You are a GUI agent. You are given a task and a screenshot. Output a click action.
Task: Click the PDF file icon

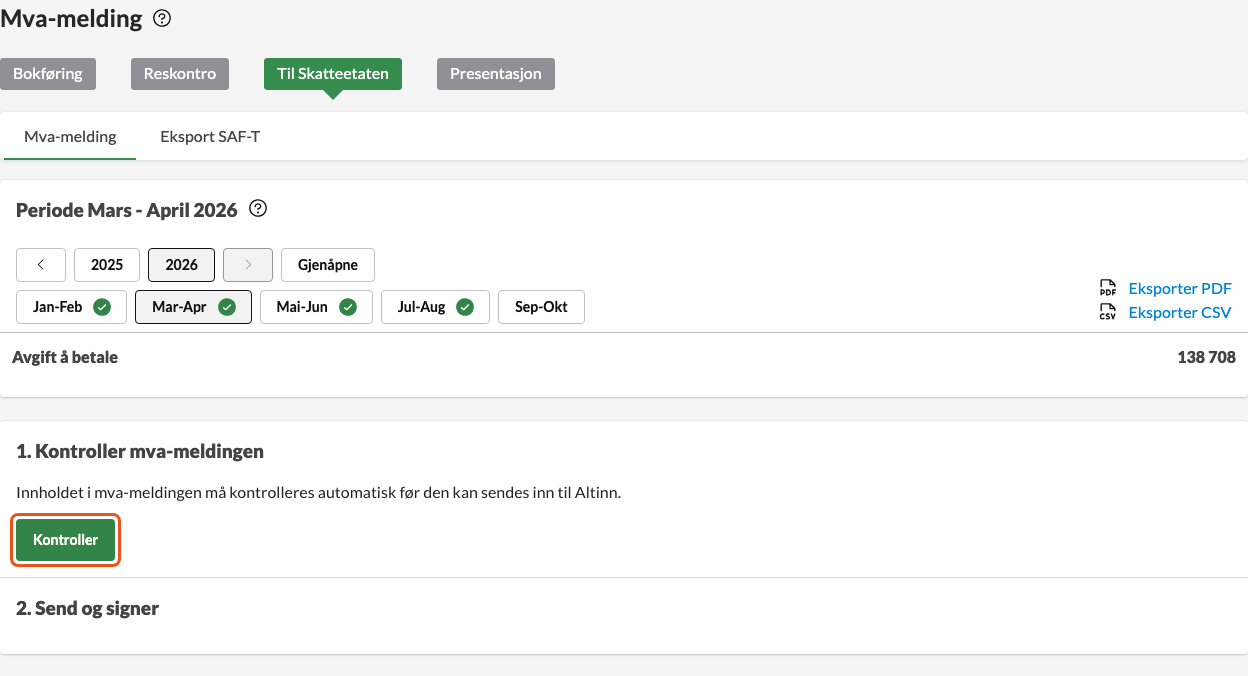(x=1107, y=288)
